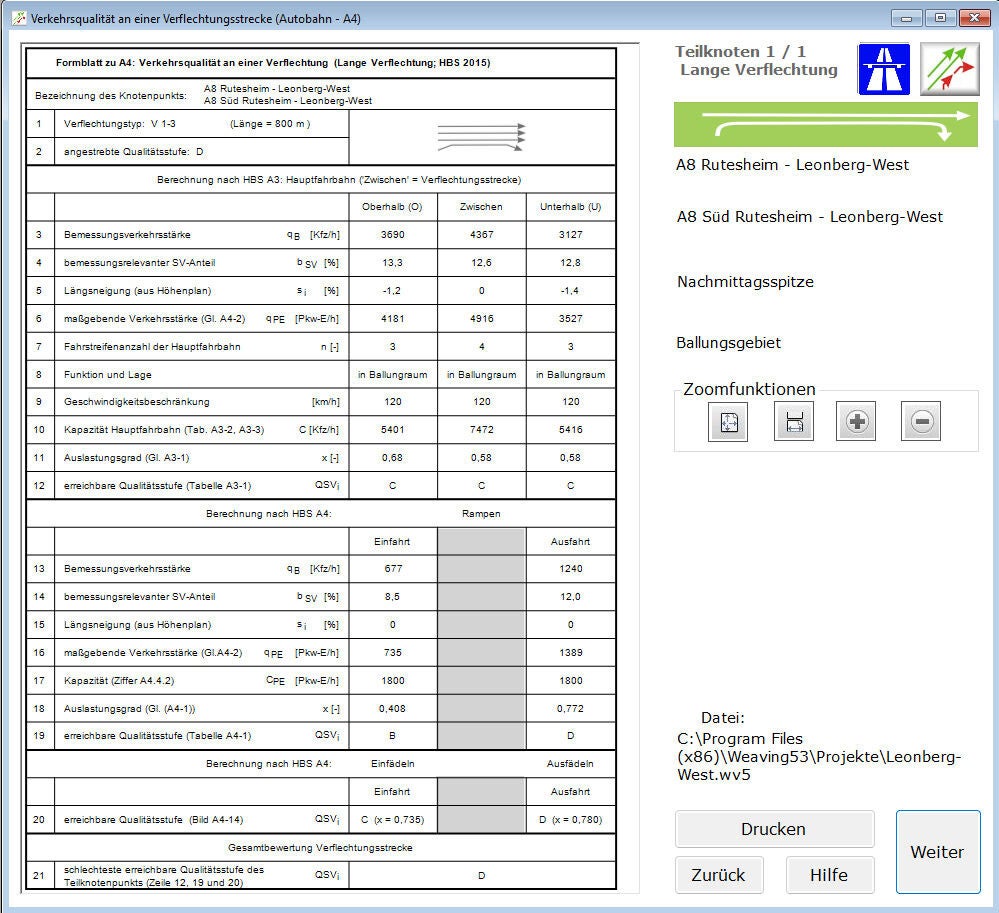Viewport: 999px width, 913px height.
Task: Minimize the Verkehrsqualität window
Action: (907, 17)
